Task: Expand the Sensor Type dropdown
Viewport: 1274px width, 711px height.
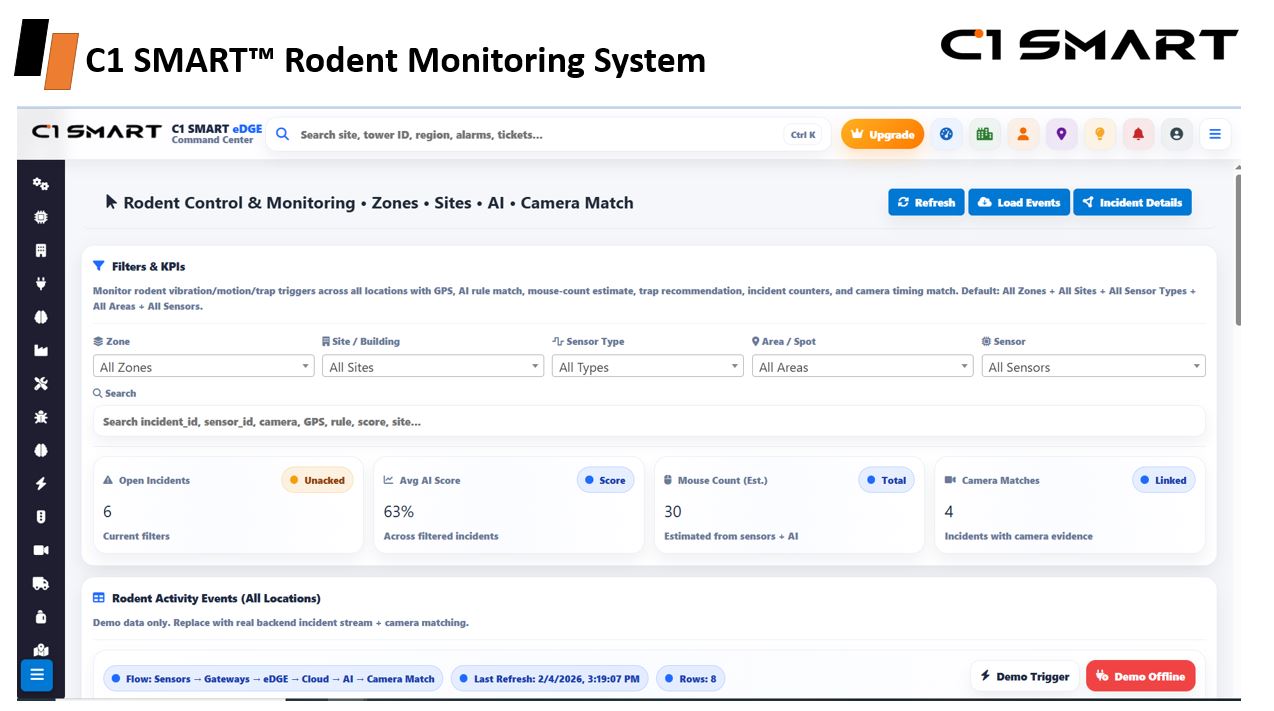Action: pos(647,367)
